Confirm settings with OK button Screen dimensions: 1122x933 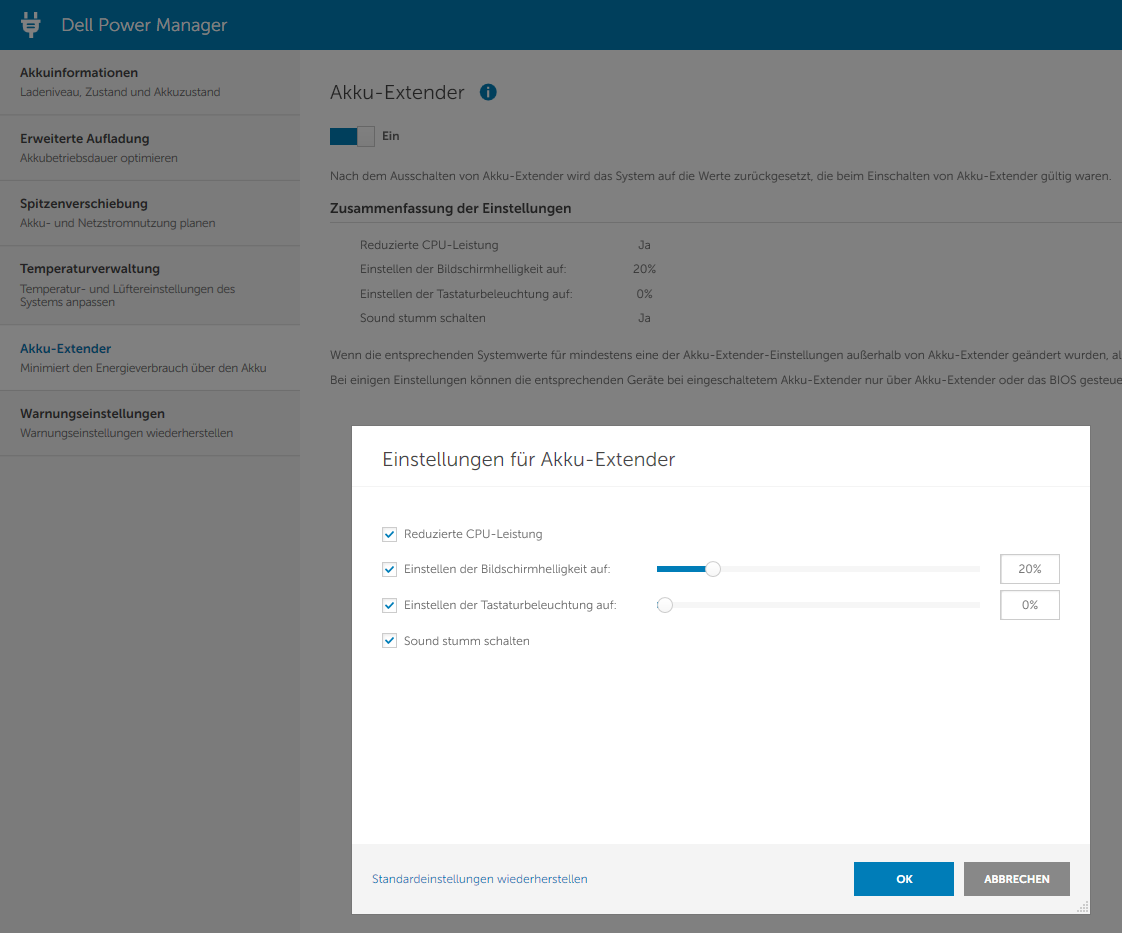point(903,879)
